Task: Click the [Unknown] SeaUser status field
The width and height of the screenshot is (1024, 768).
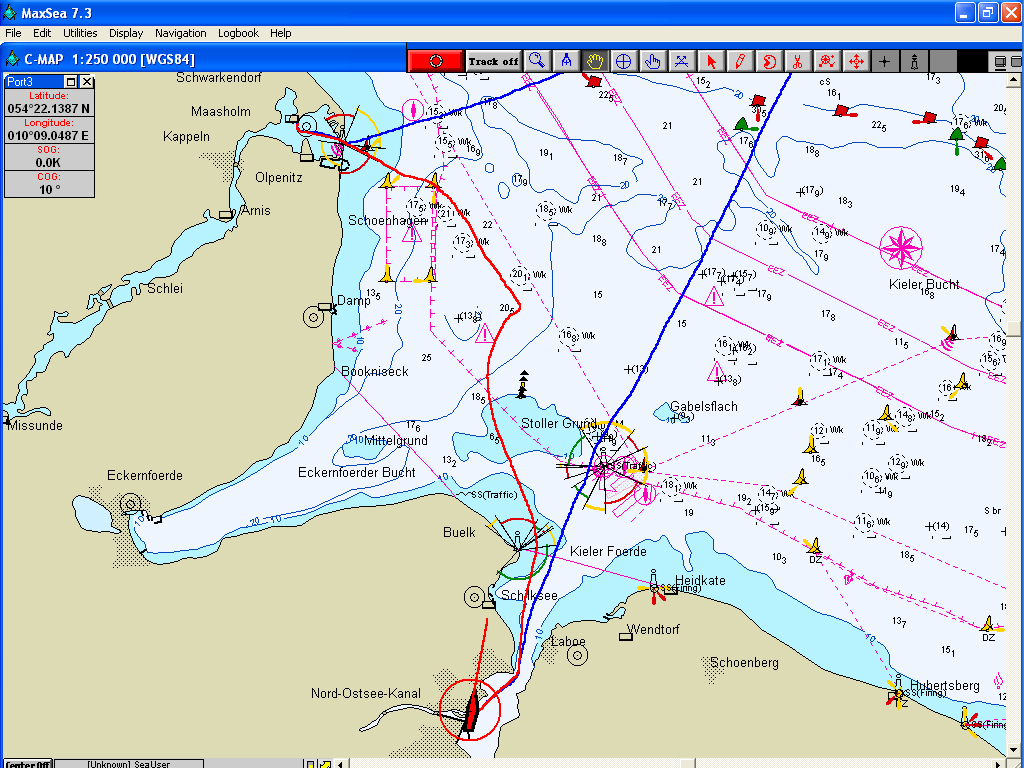Action: coord(129,763)
